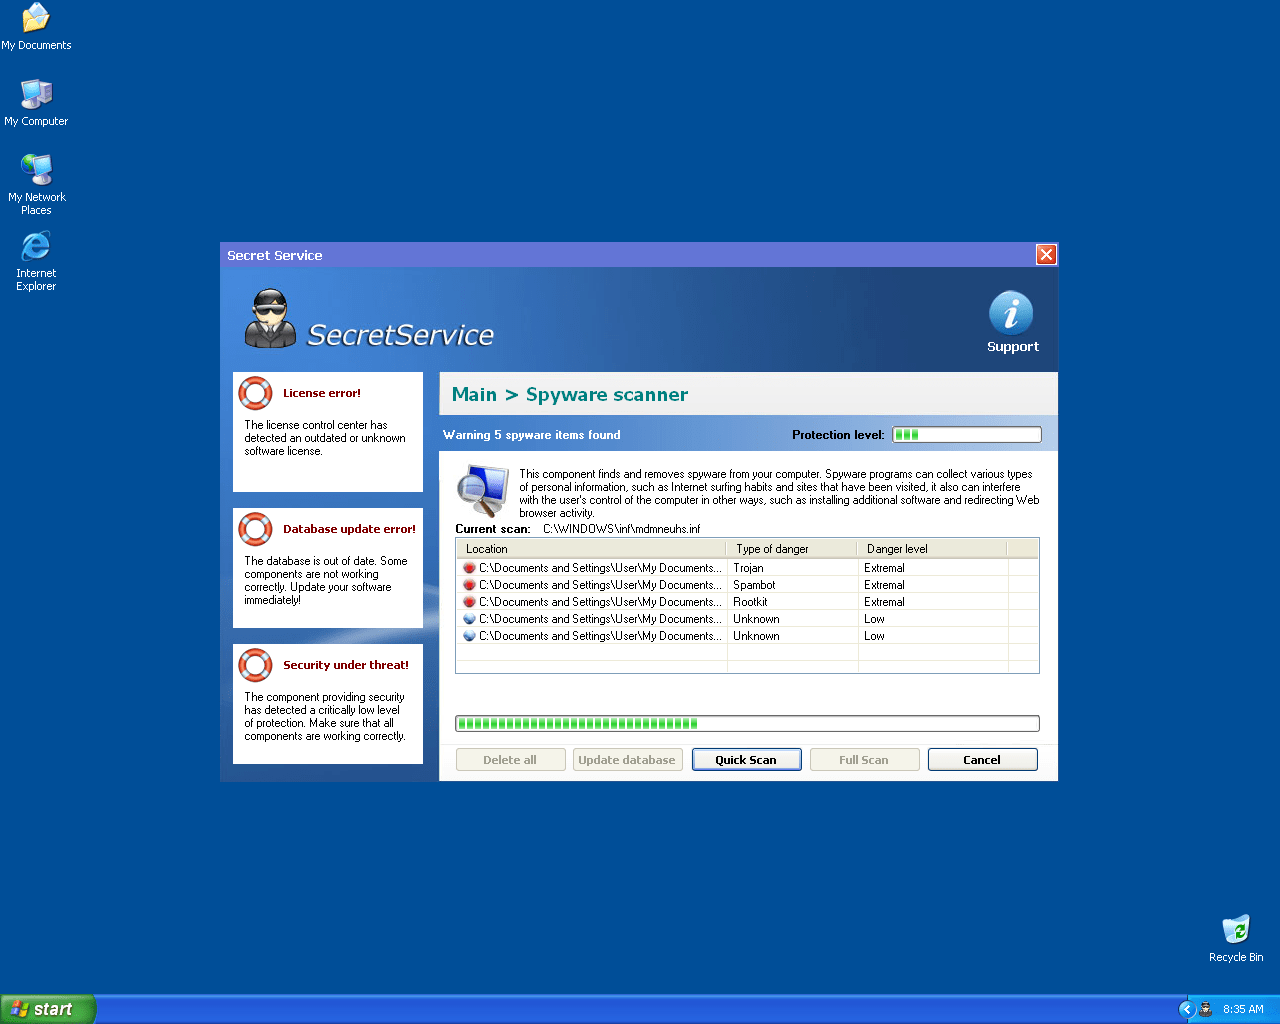Click the scan progress bar
Screen dimensions: 1280x1024
pos(747,723)
